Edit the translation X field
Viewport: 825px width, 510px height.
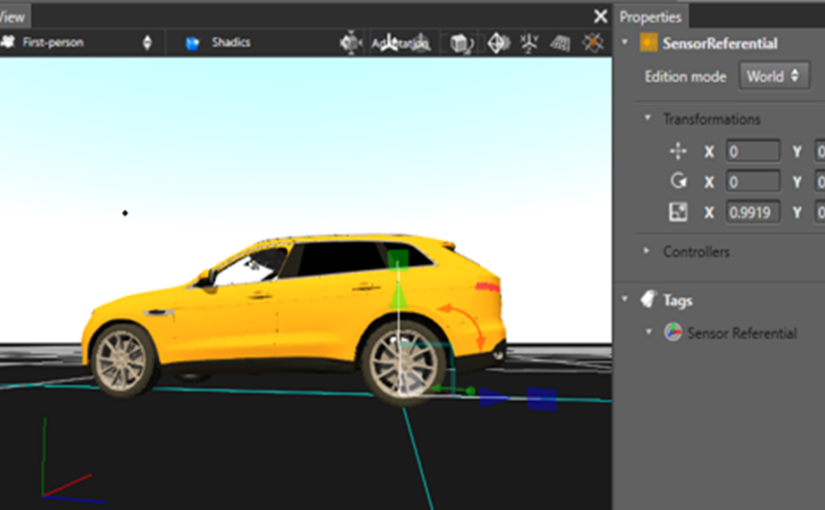coord(753,152)
